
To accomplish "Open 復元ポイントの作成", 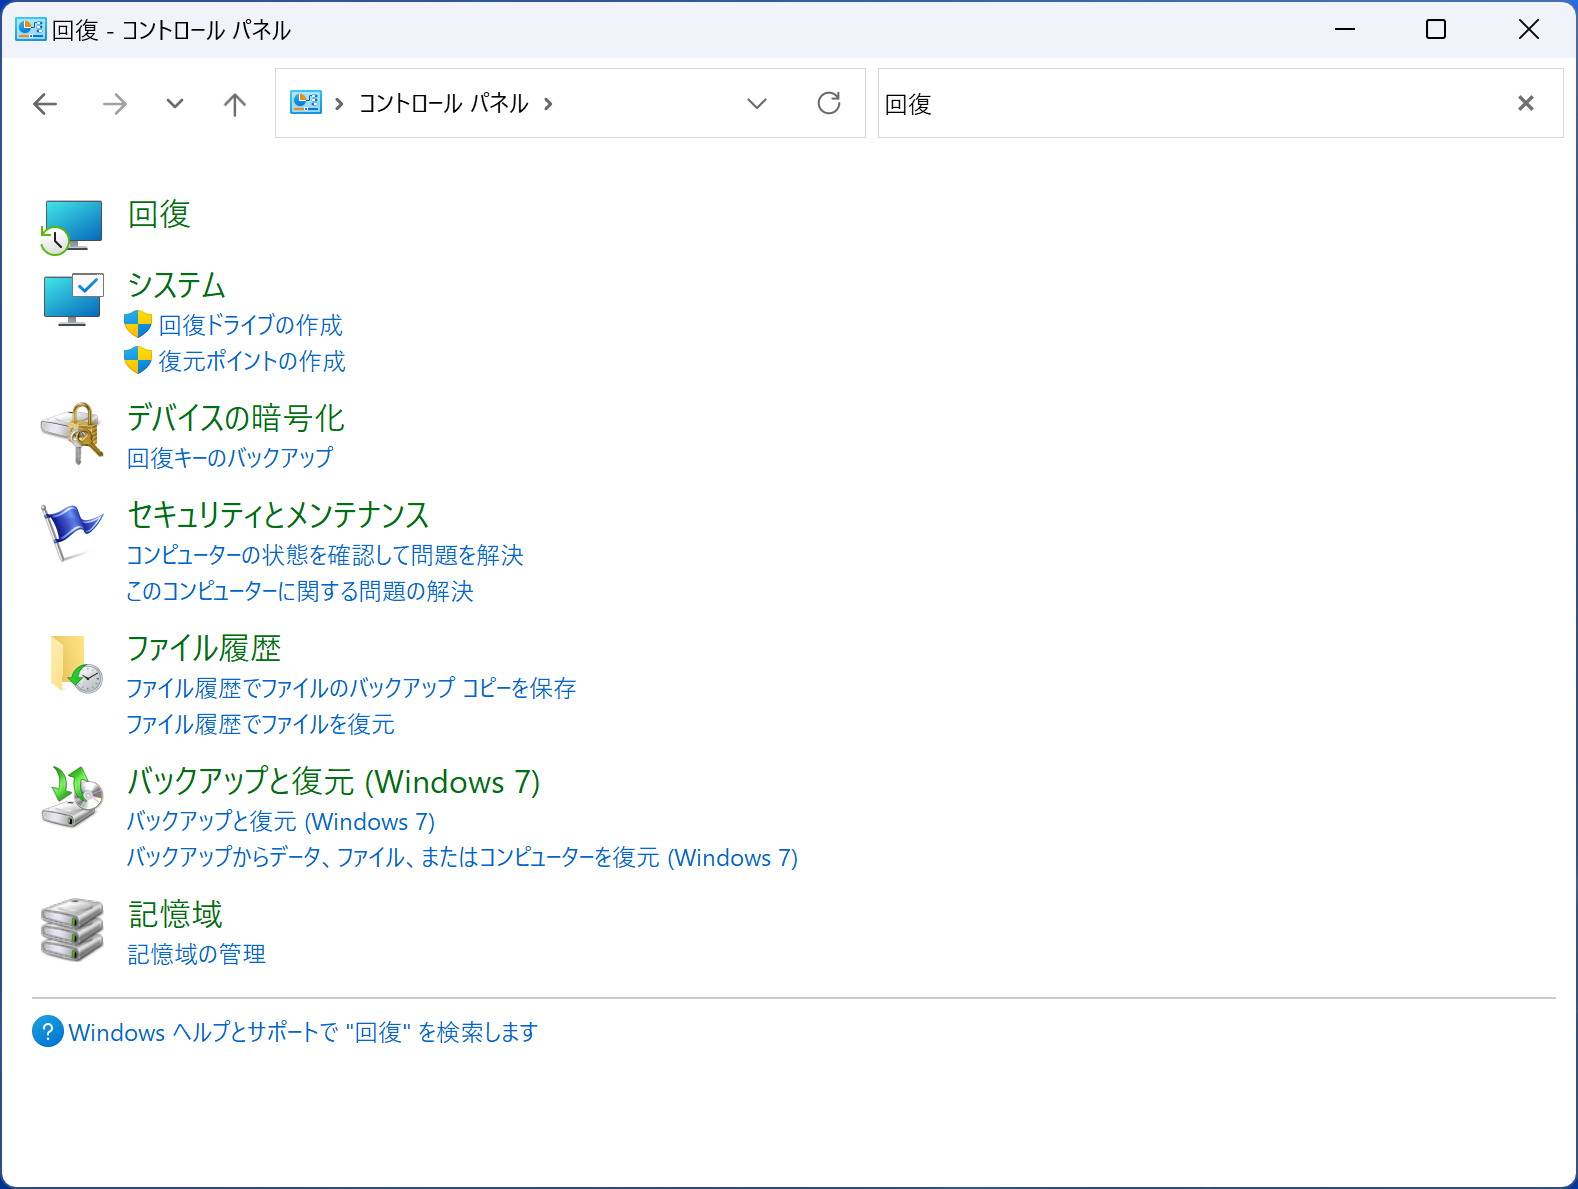I will pos(252,361).
